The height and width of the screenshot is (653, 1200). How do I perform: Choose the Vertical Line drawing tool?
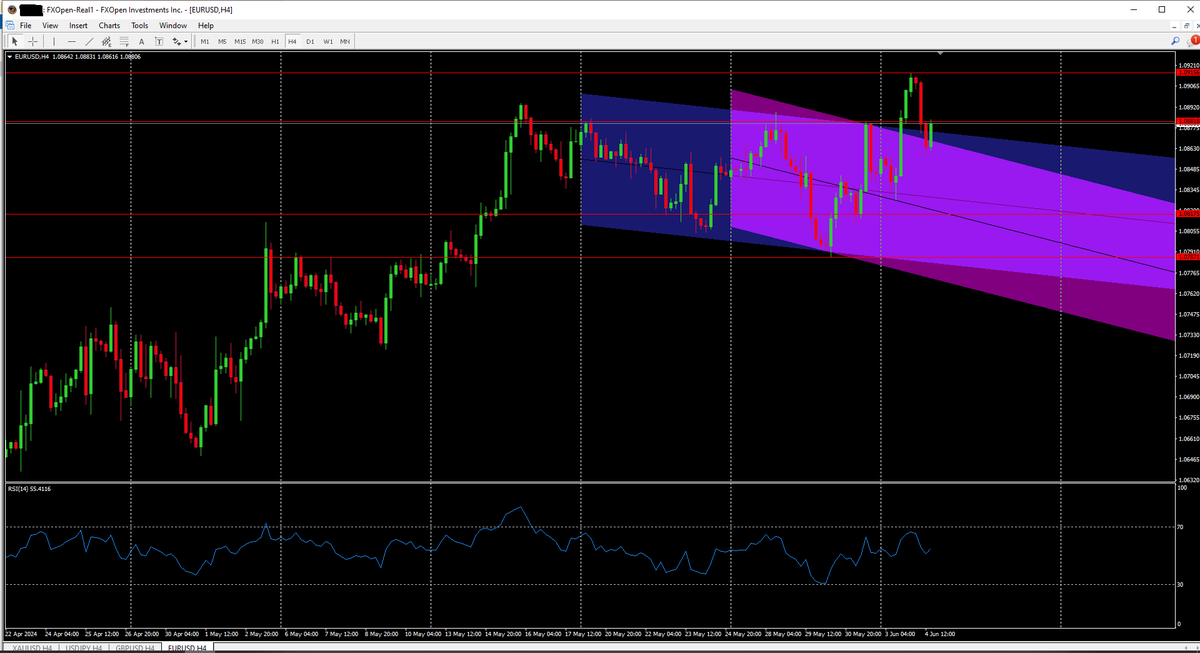click(54, 41)
